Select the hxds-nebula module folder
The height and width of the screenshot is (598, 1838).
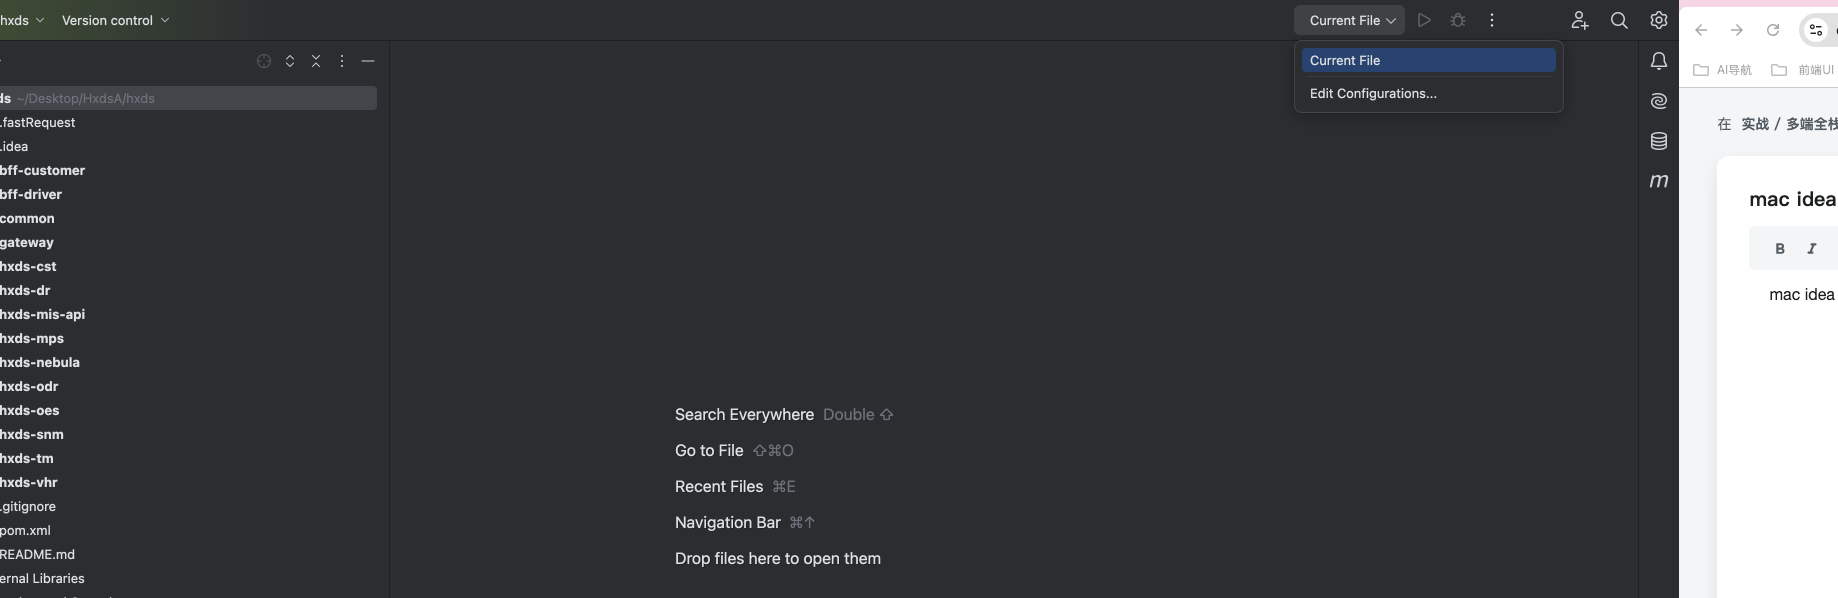coord(40,363)
